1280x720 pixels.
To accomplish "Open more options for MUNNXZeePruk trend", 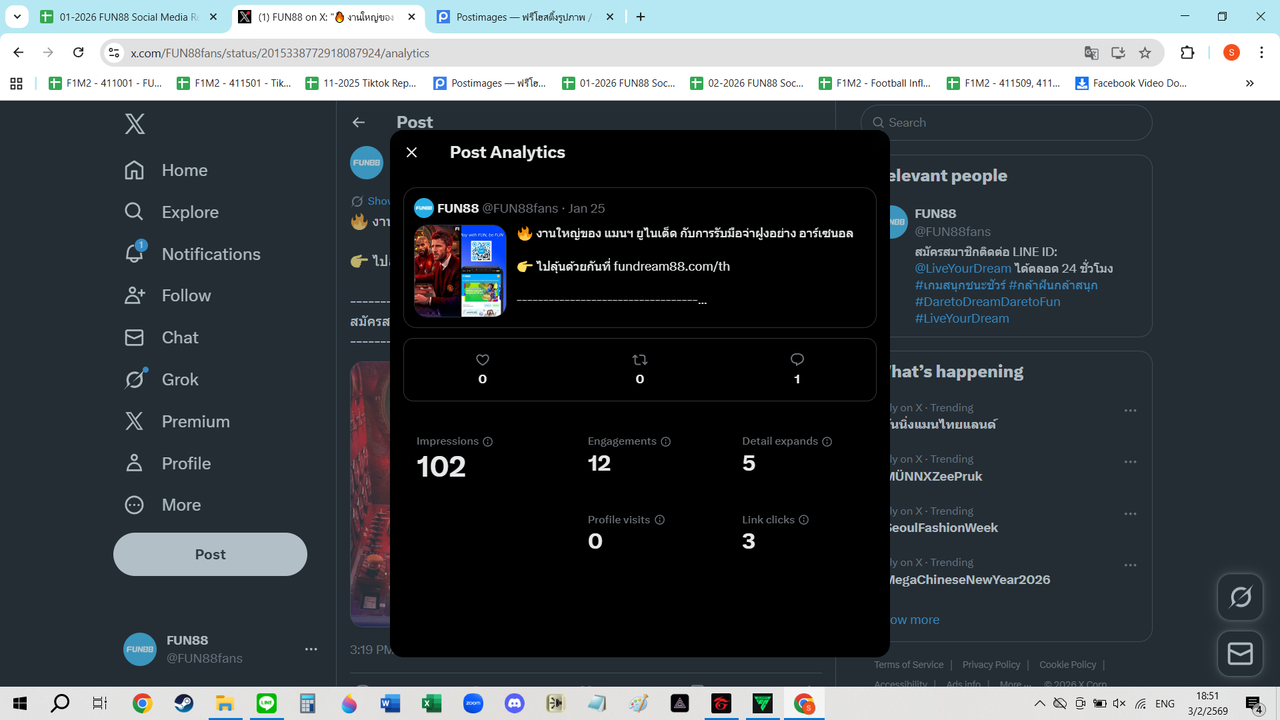I will coord(1130,462).
